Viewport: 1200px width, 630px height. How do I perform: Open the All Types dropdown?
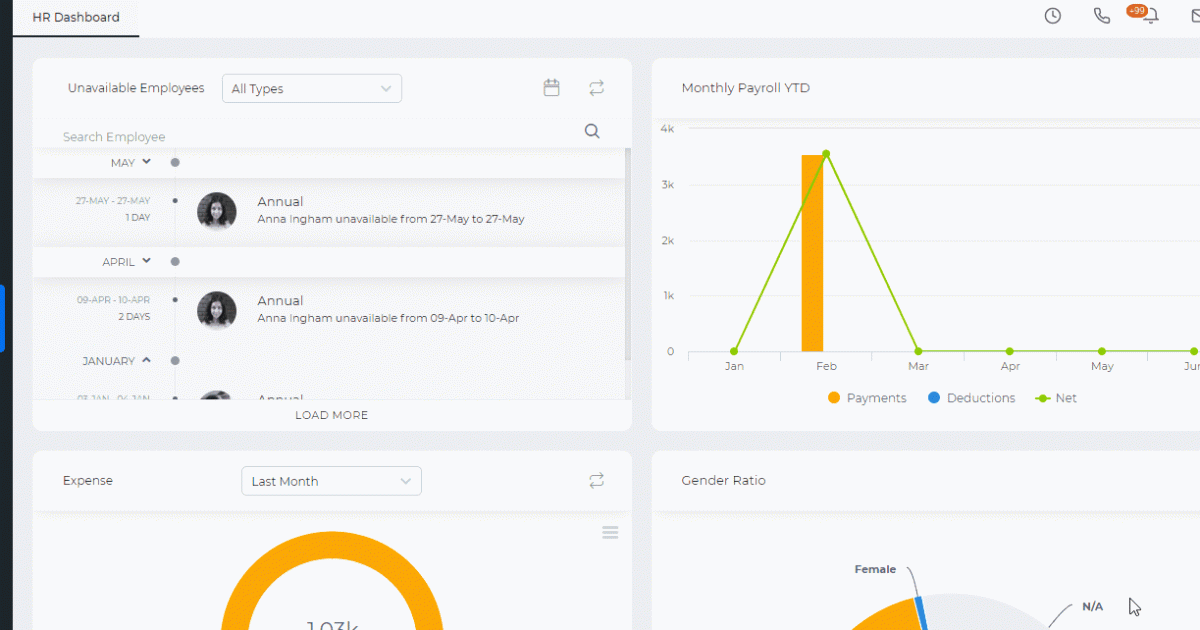pos(312,88)
